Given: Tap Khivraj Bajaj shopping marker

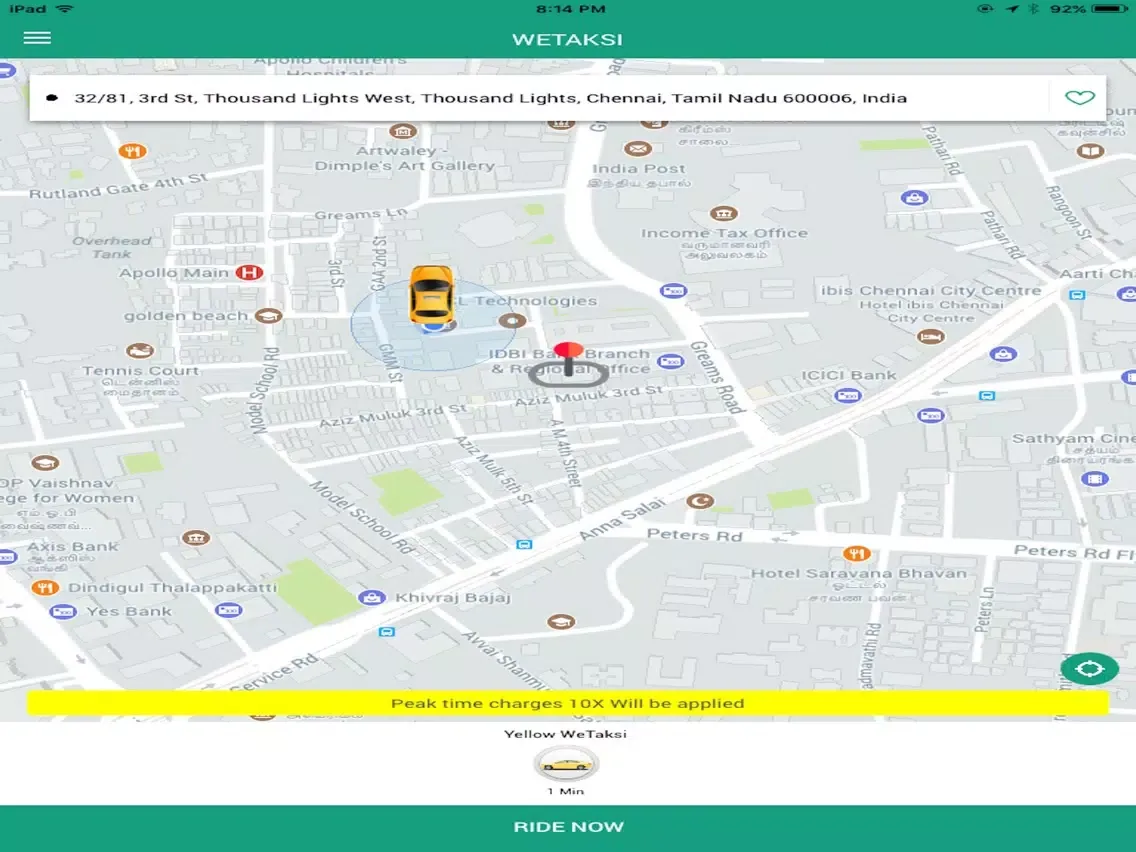Looking at the screenshot, I should 372,598.
